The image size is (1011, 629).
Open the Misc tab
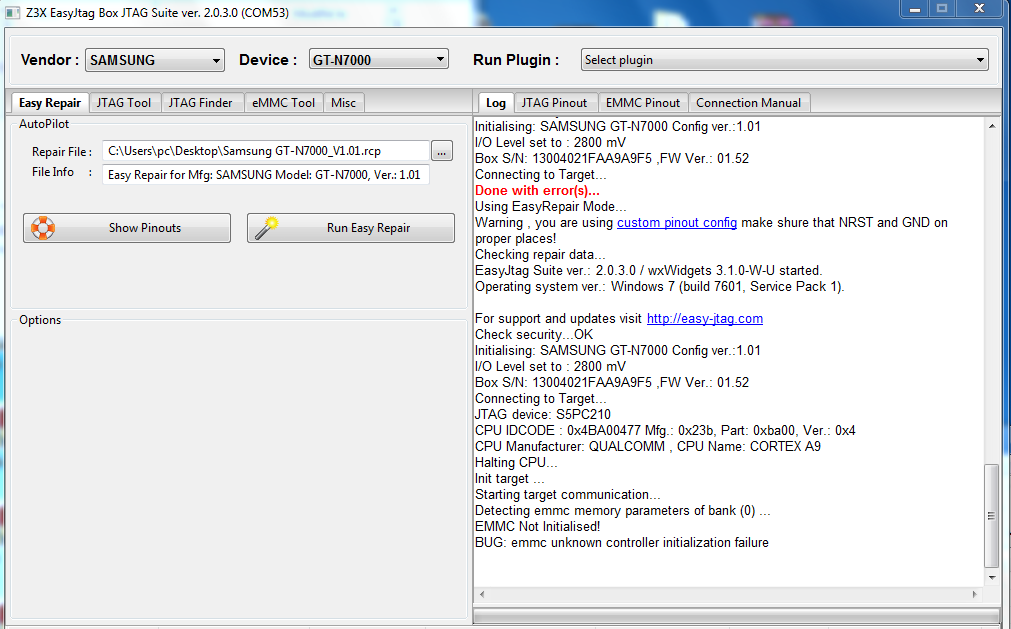coord(344,102)
